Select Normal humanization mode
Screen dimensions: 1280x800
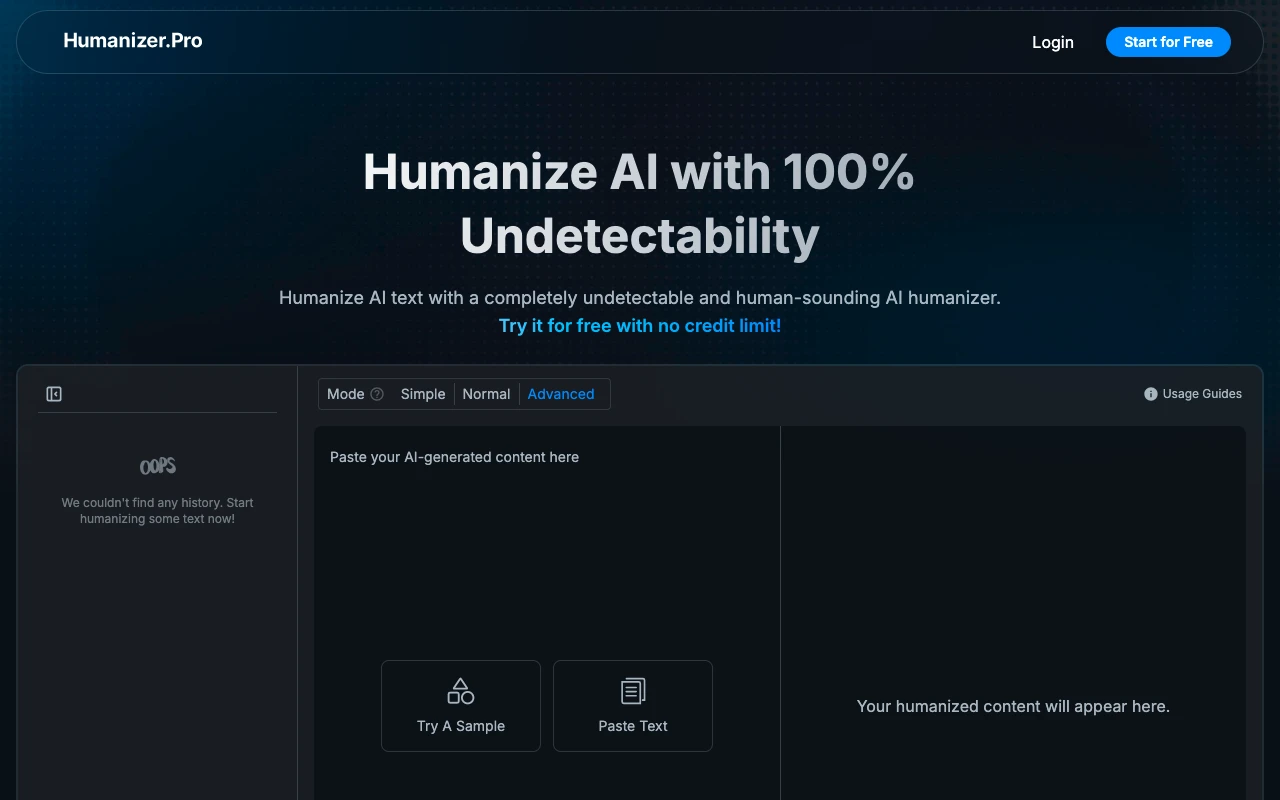(x=486, y=394)
